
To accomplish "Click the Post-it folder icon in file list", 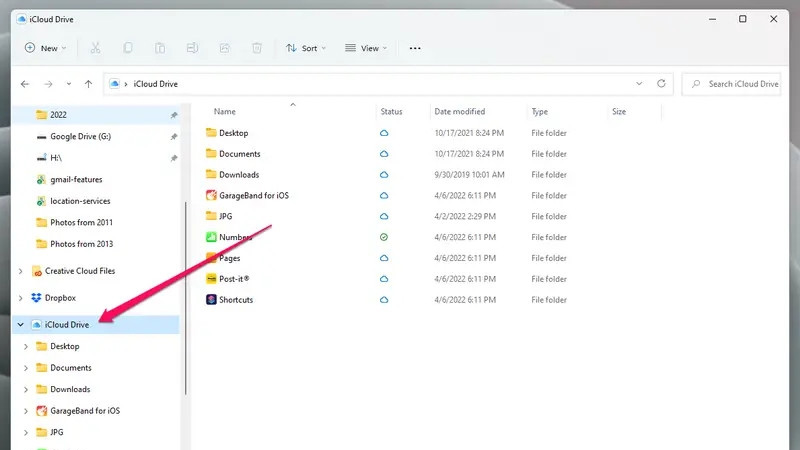I will click(211, 279).
